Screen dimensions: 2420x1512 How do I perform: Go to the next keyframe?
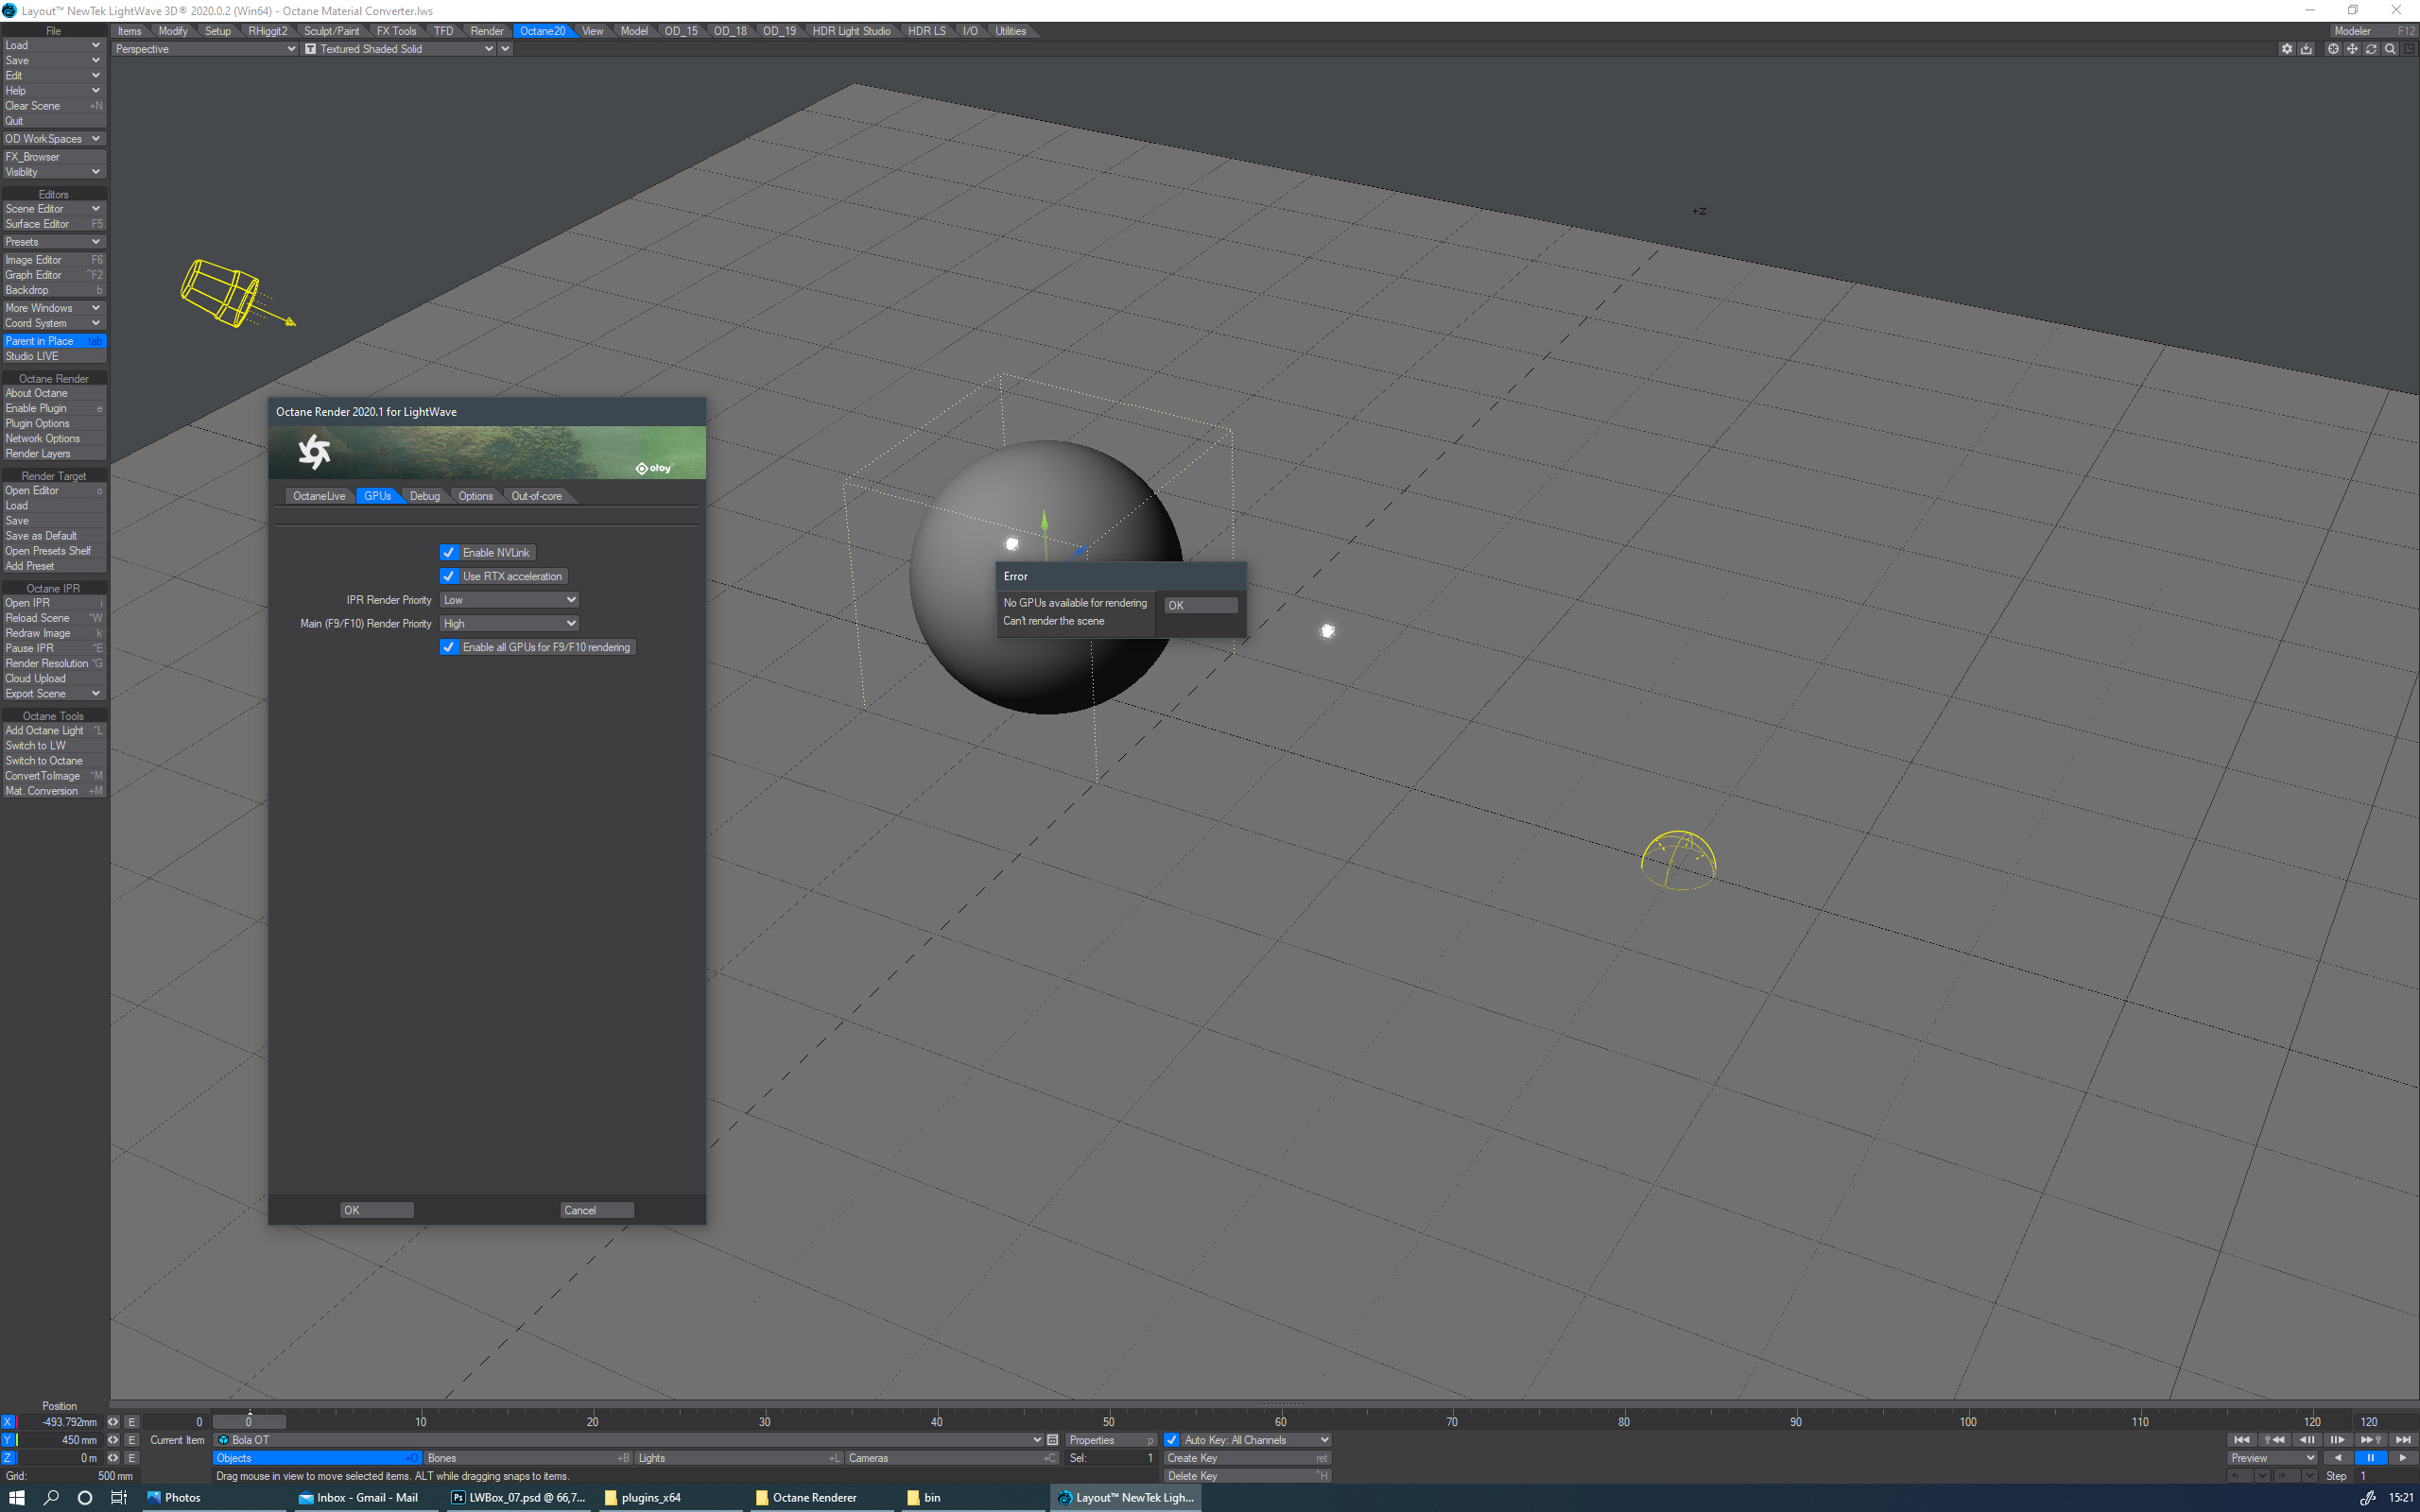pos(2370,1440)
